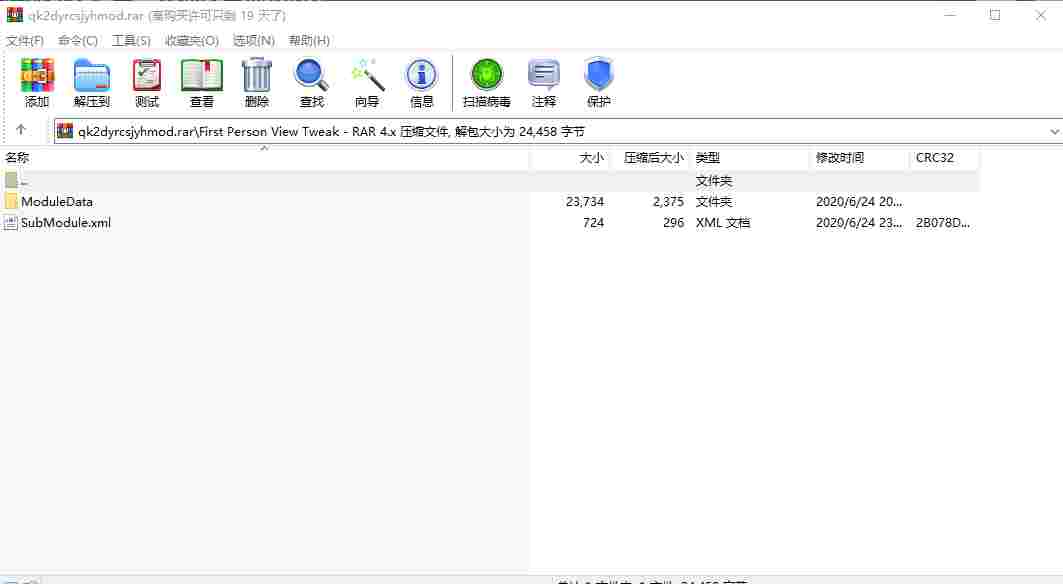This screenshot has width=1063, height=584.
Task: Select the SubModule.xml file icon
Action: pyautogui.click(x=11, y=222)
